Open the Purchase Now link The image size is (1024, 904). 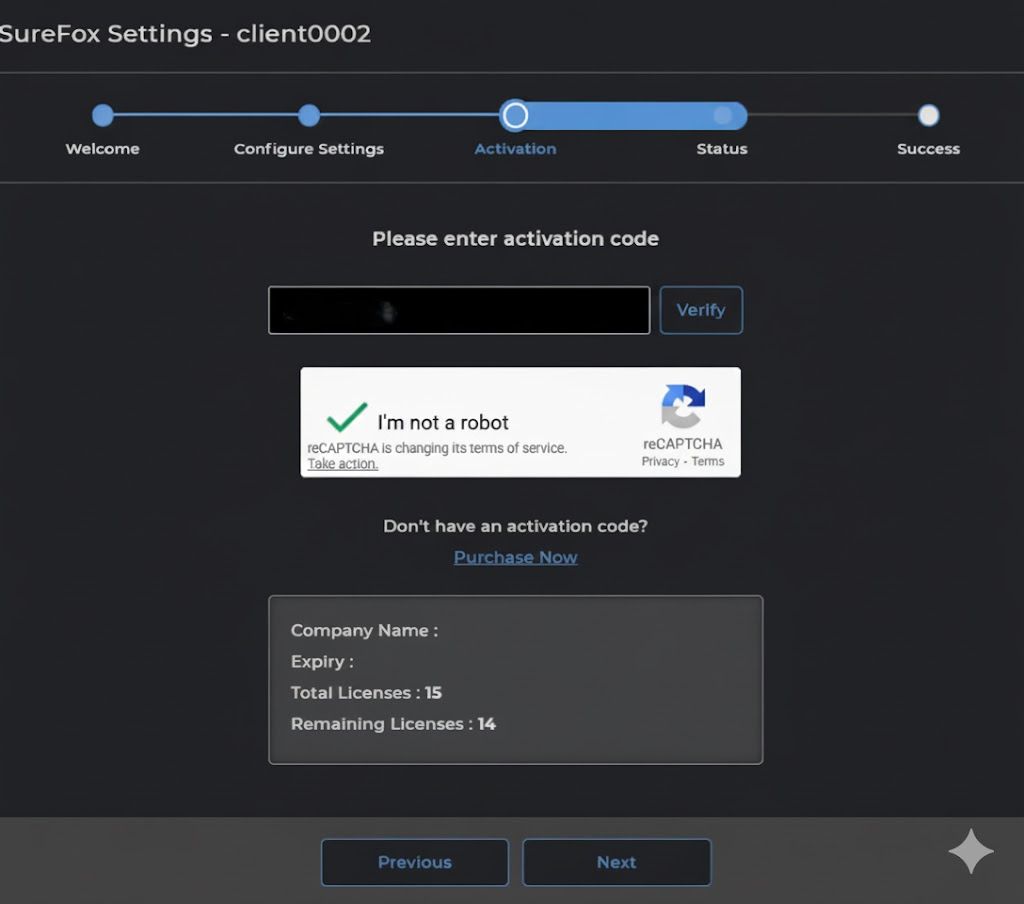click(515, 557)
